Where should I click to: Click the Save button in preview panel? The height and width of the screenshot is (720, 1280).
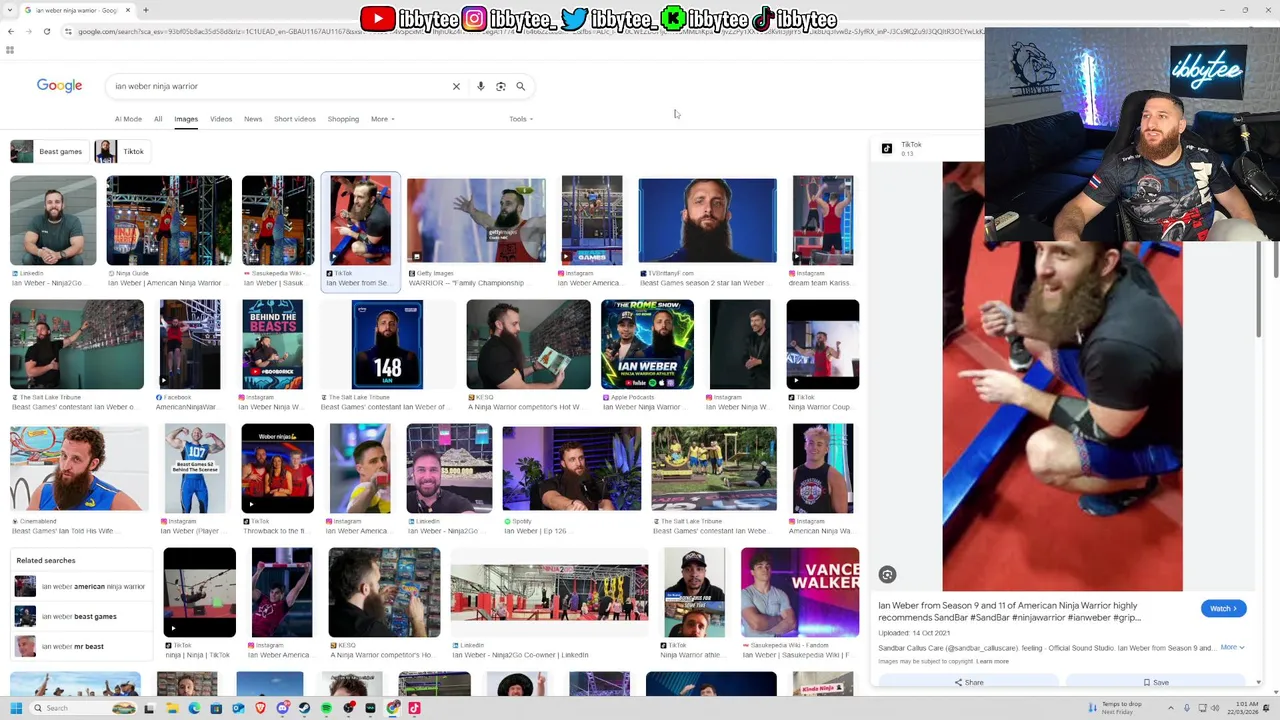[x=1155, y=682]
